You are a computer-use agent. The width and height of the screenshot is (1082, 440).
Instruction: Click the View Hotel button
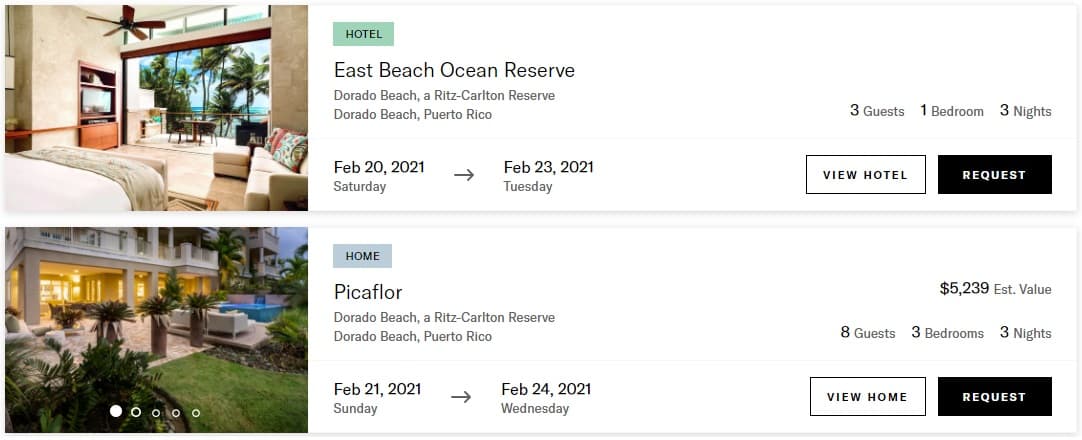(x=865, y=174)
